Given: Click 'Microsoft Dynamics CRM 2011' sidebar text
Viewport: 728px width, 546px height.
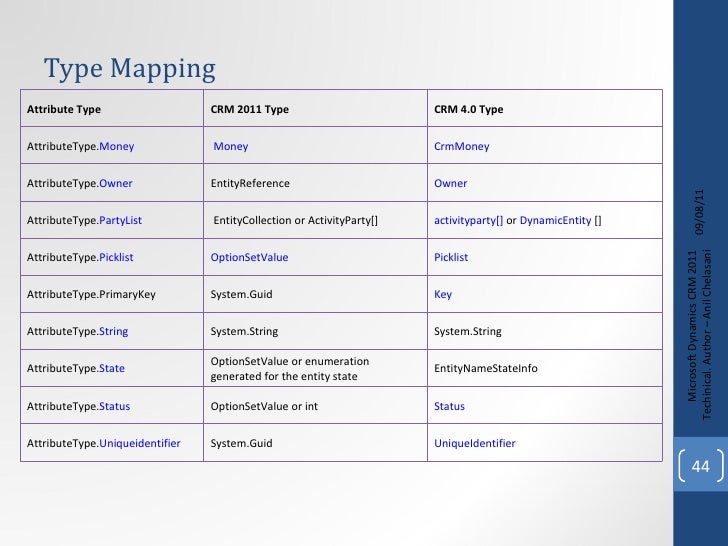Looking at the screenshot, I should coord(692,326).
